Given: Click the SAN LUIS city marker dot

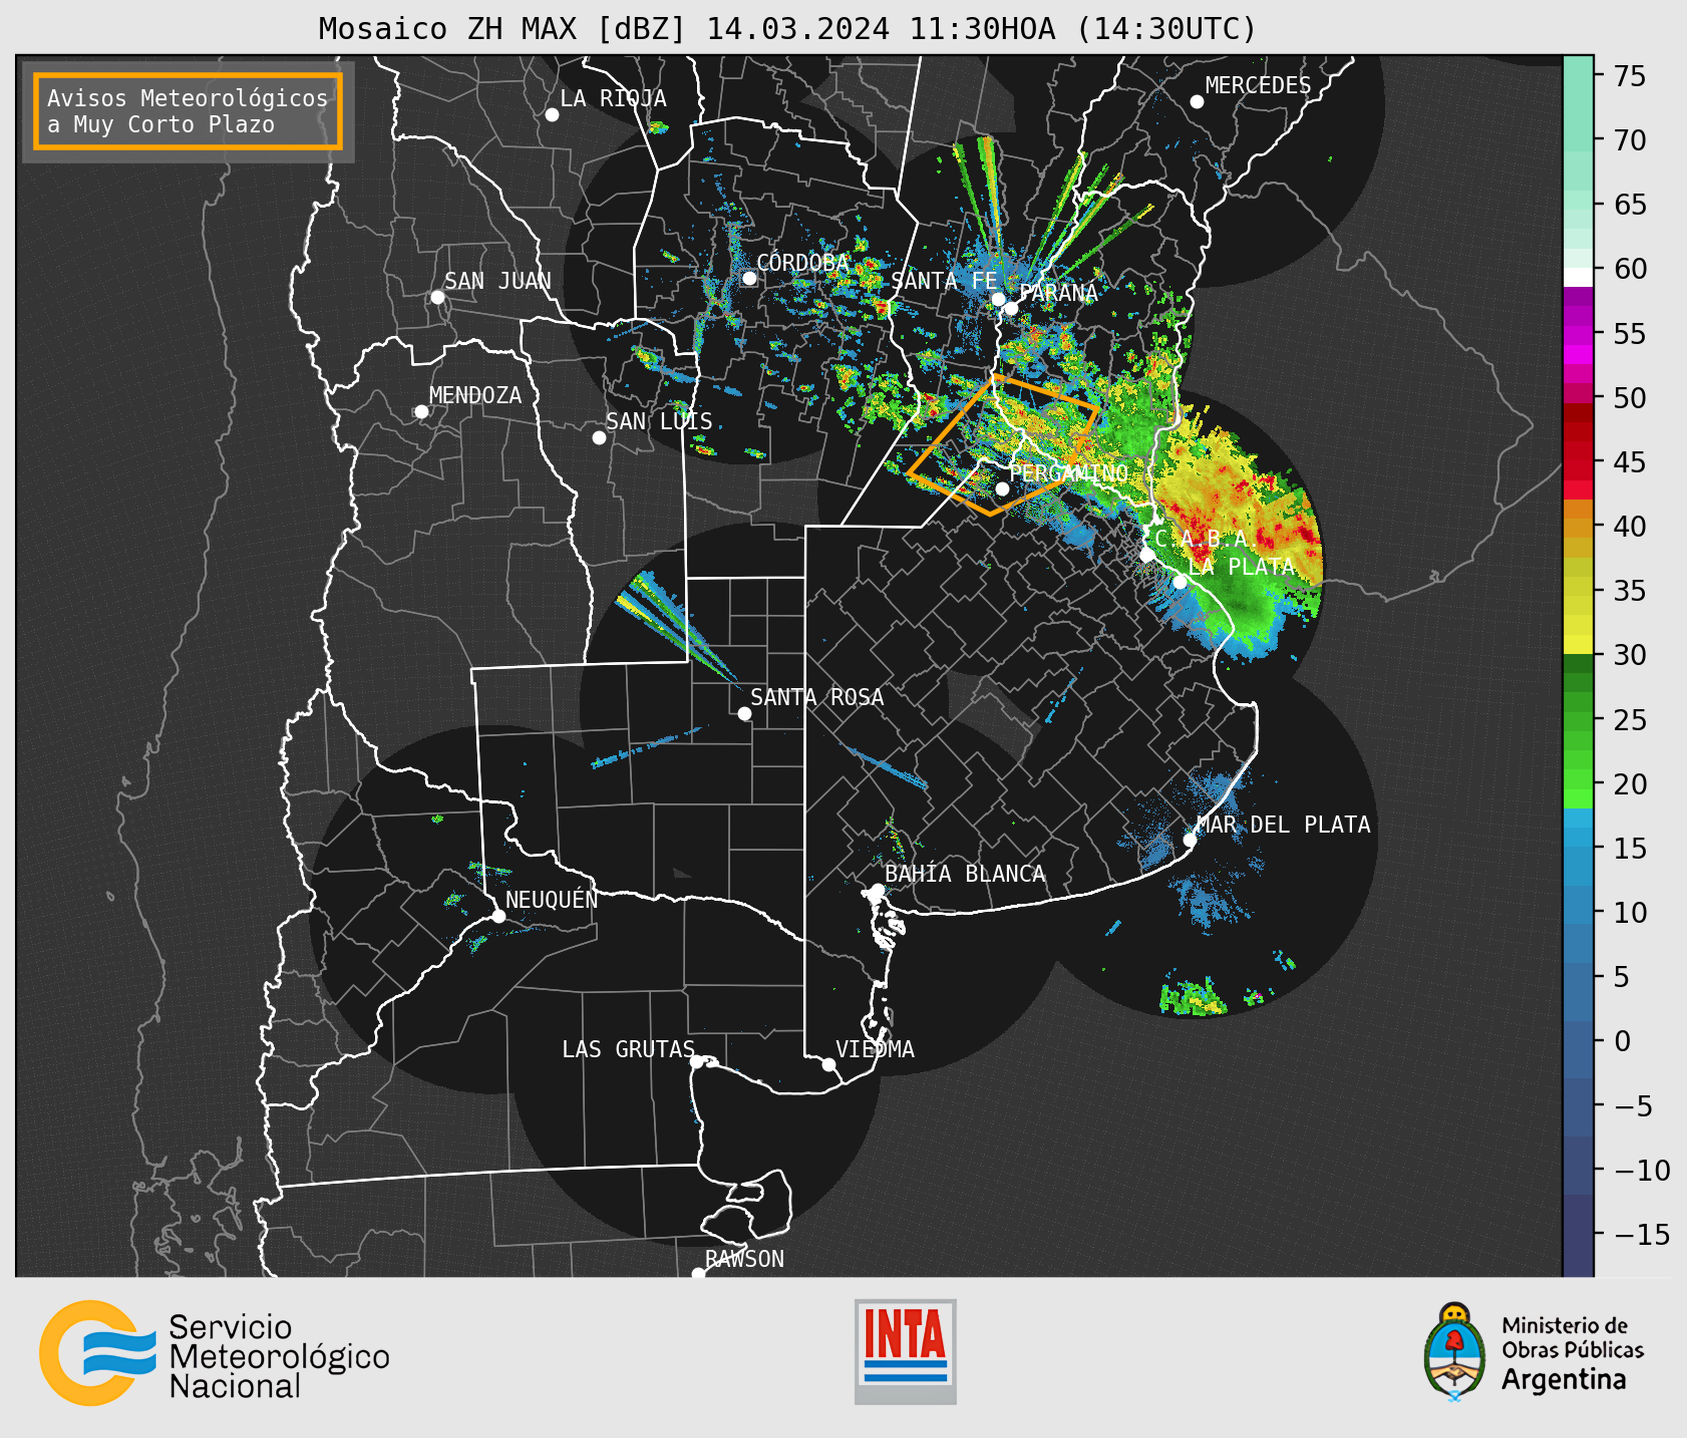Looking at the screenshot, I should (x=599, y=438).
